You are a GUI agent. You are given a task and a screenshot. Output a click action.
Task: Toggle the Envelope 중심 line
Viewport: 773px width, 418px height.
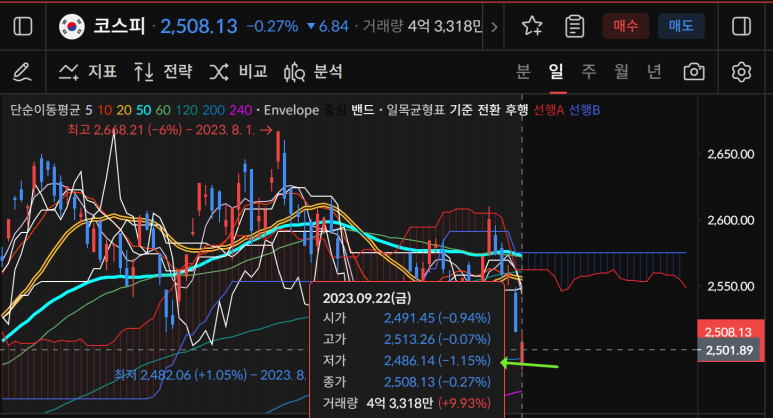pyautogui.click(x=335, y=110)
